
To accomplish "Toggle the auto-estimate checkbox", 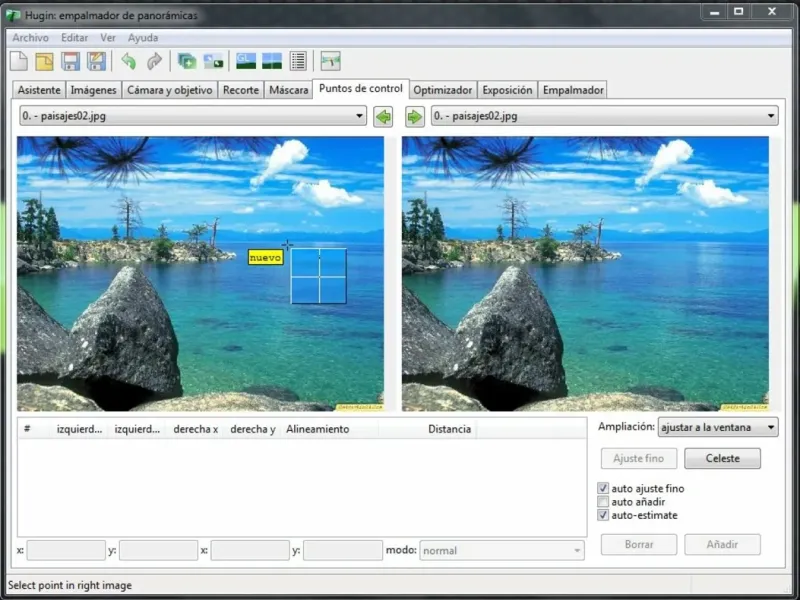I will 603,515.
